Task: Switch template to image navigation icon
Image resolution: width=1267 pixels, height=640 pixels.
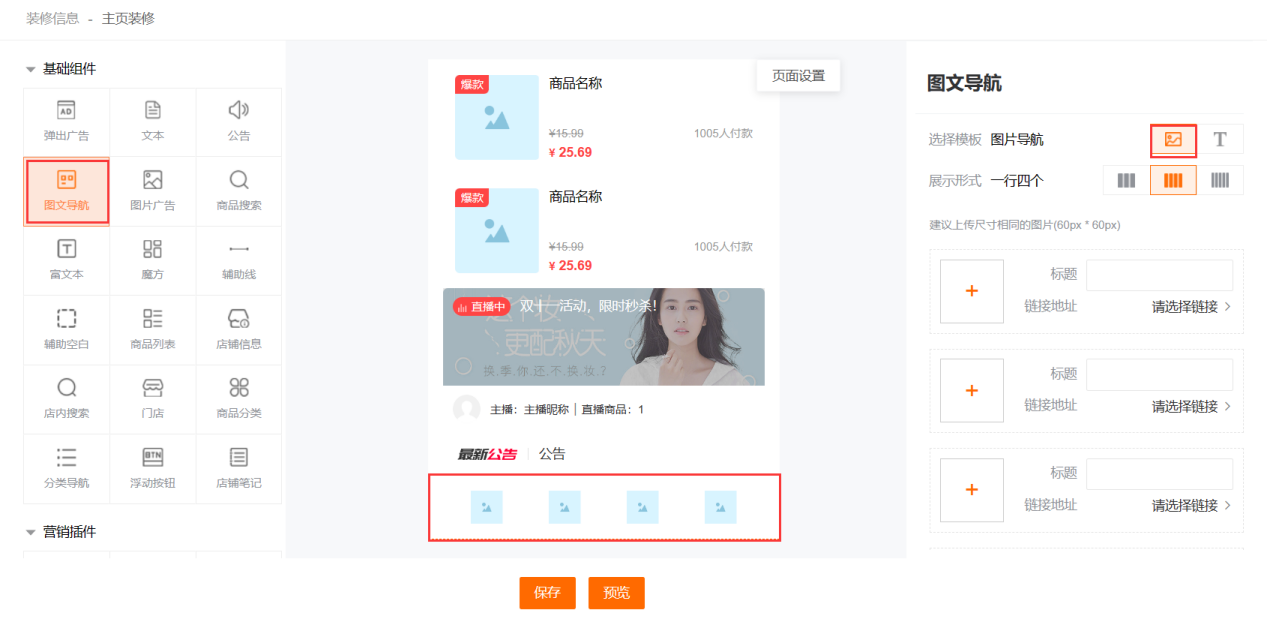Action: point(1173,140)
